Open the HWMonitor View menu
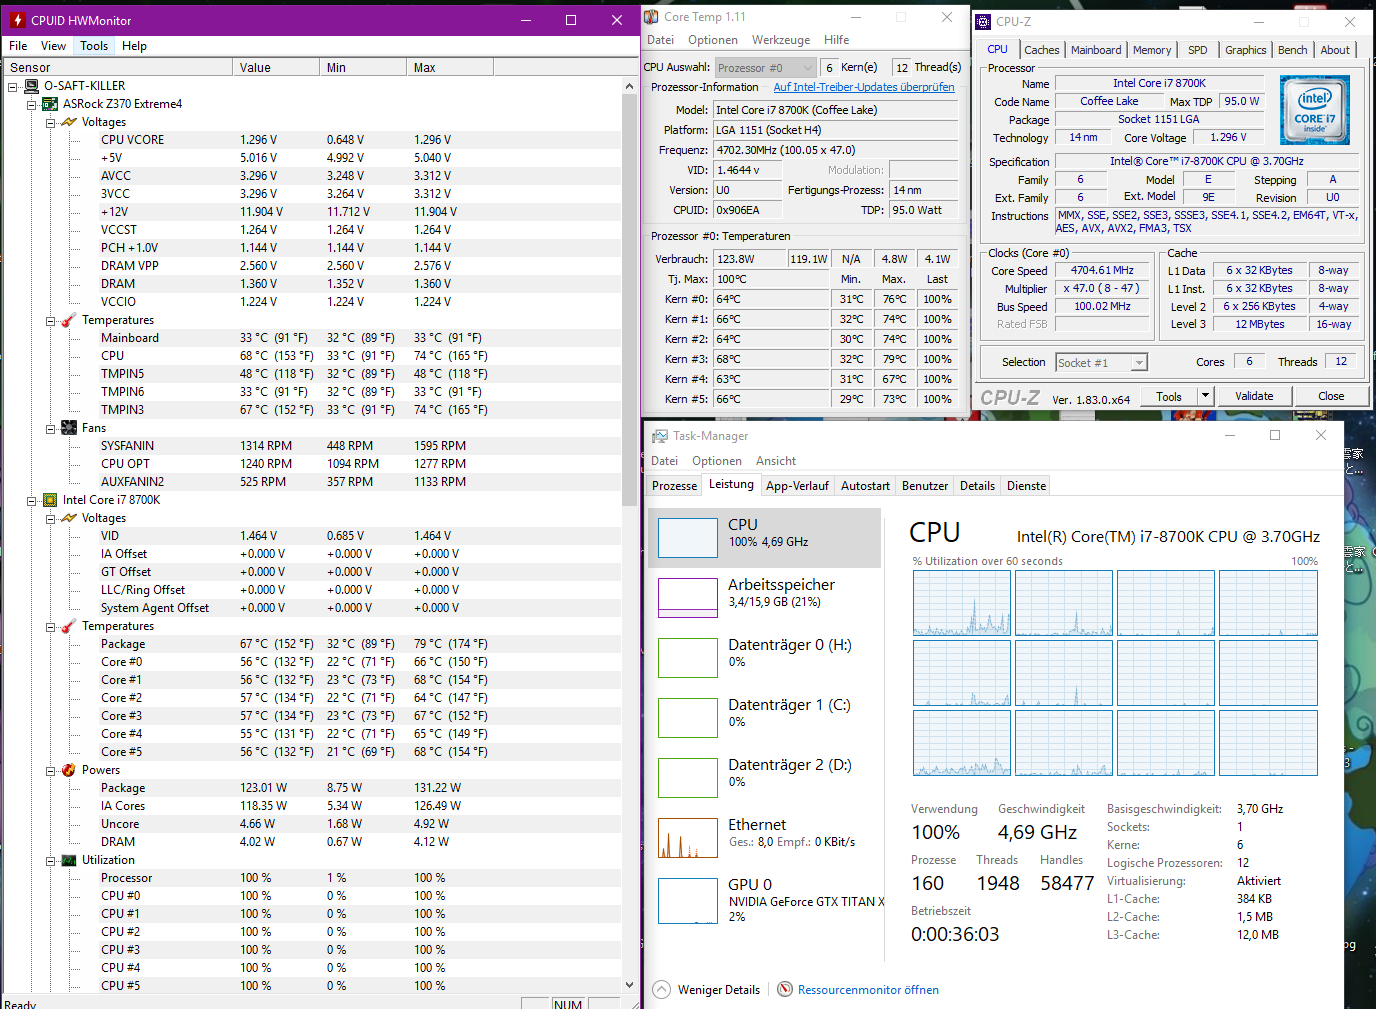The image size is (1376, 1009). click(x=53, y=46)
